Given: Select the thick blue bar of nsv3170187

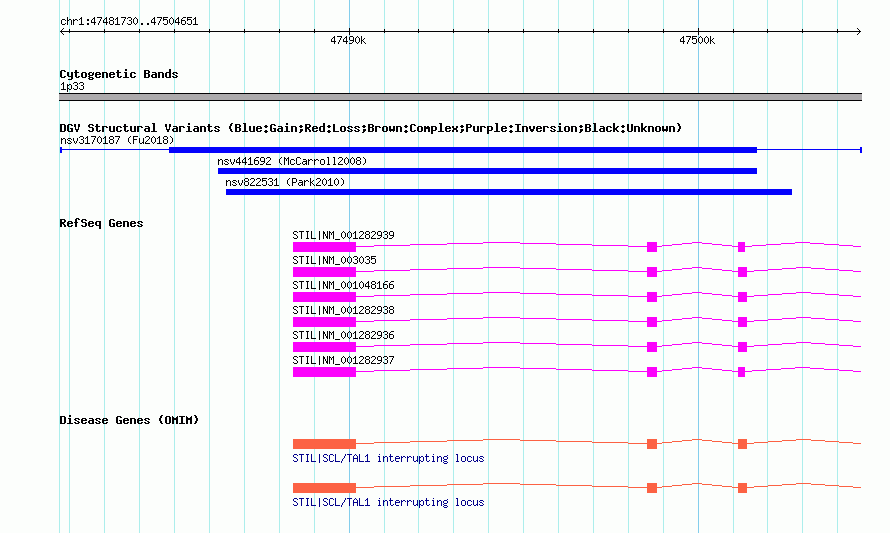Looking at the screenshot, I should coord(463,150).
